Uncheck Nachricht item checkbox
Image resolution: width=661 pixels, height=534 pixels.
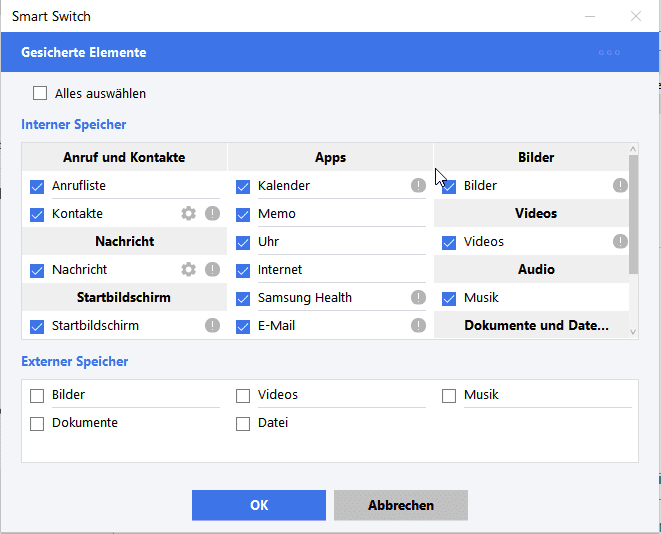click(x=37, y=271)
